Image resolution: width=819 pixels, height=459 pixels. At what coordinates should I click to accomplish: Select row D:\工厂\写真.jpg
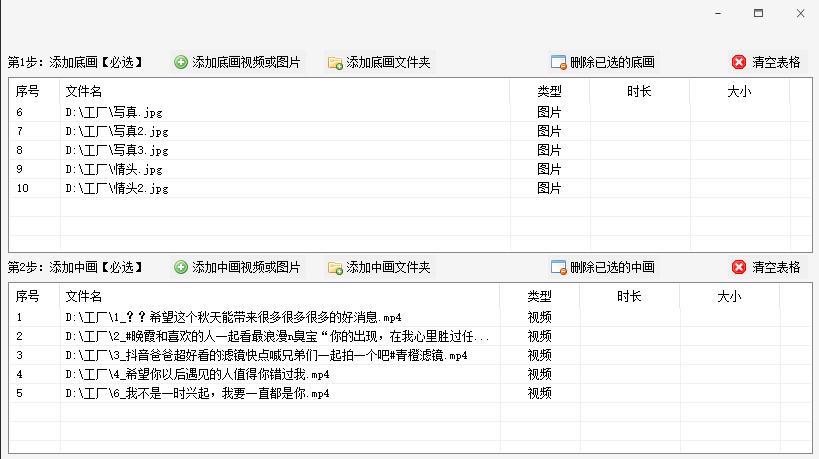tap(410, 112)
